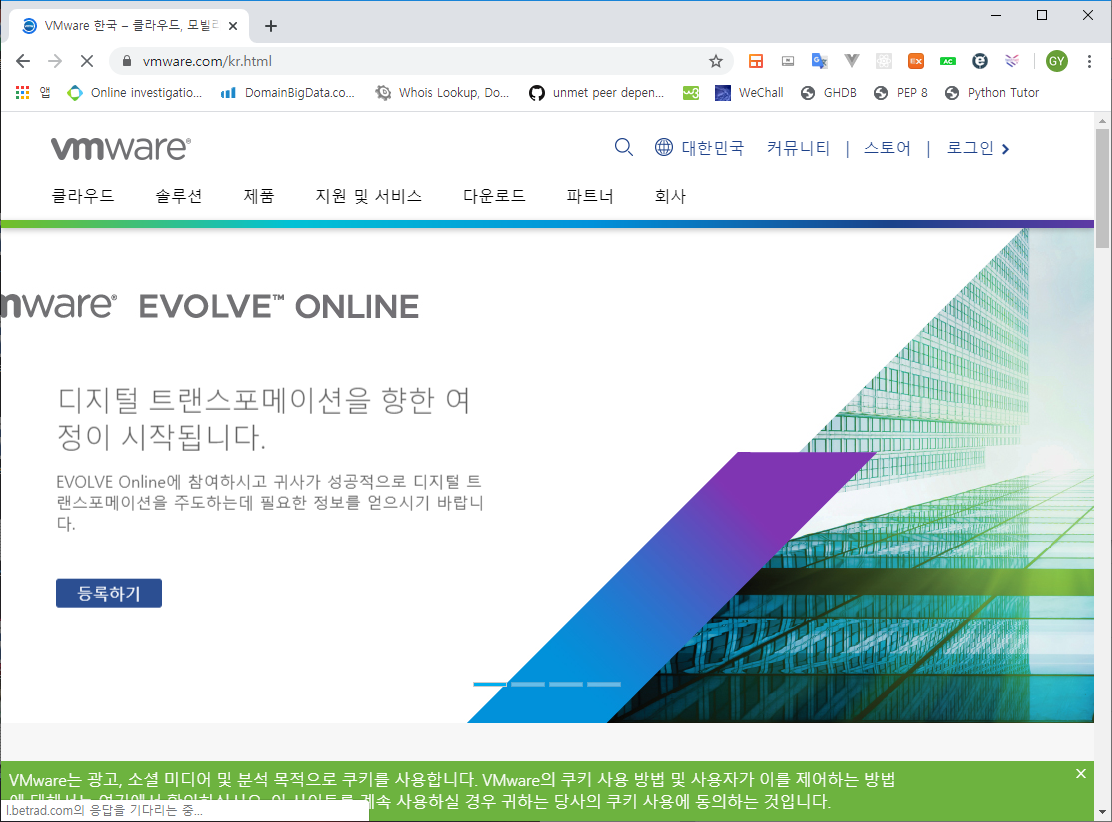Image resolution: width=1112 pixels, height=822 pixels.
Task: Close the VMware 한국 tab
Action: 233,26
